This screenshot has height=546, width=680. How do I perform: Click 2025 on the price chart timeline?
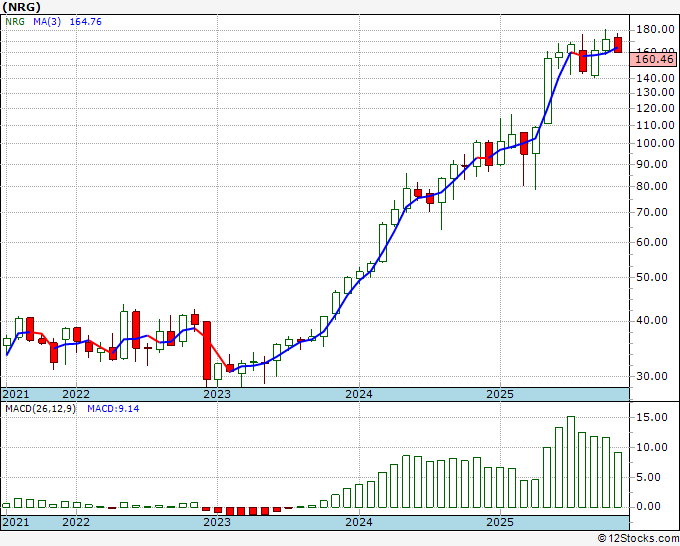click(499, 395)
